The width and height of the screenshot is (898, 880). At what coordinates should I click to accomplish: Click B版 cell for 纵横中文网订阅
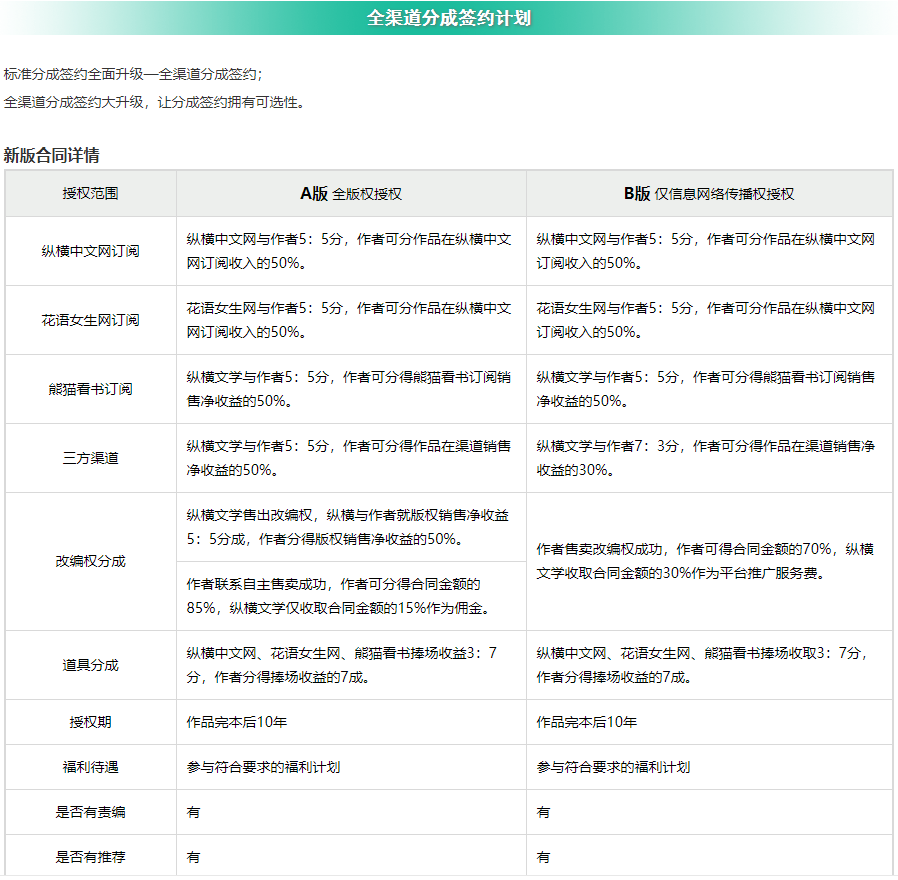click(709, 251)
